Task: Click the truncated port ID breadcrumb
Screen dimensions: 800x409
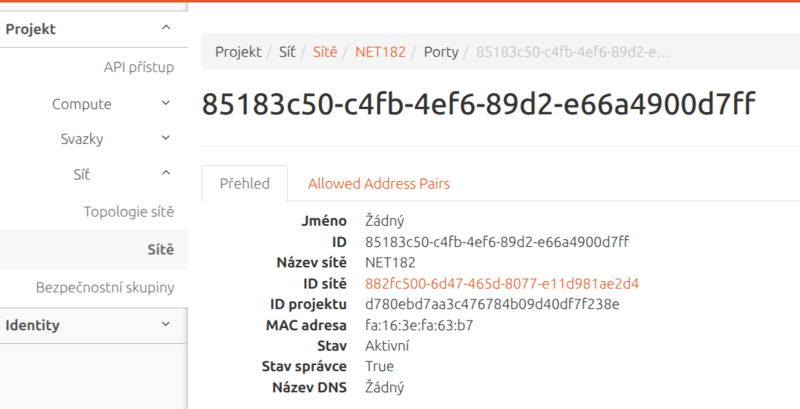Action: point(572,51)
